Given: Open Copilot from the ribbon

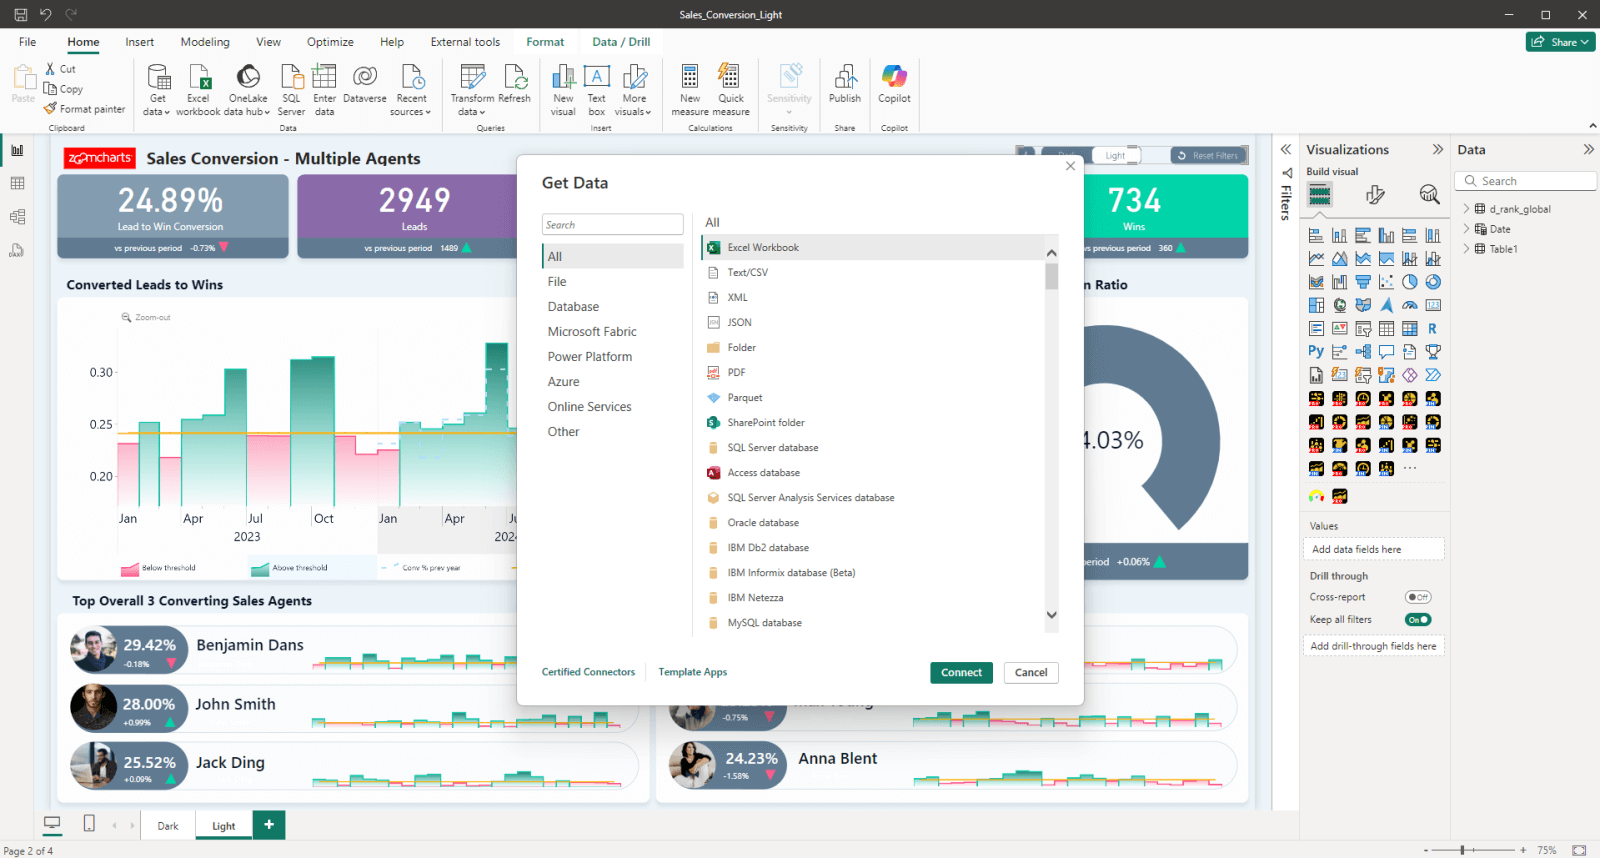Looking at the screenshot, I should click(x=894, y=84).
